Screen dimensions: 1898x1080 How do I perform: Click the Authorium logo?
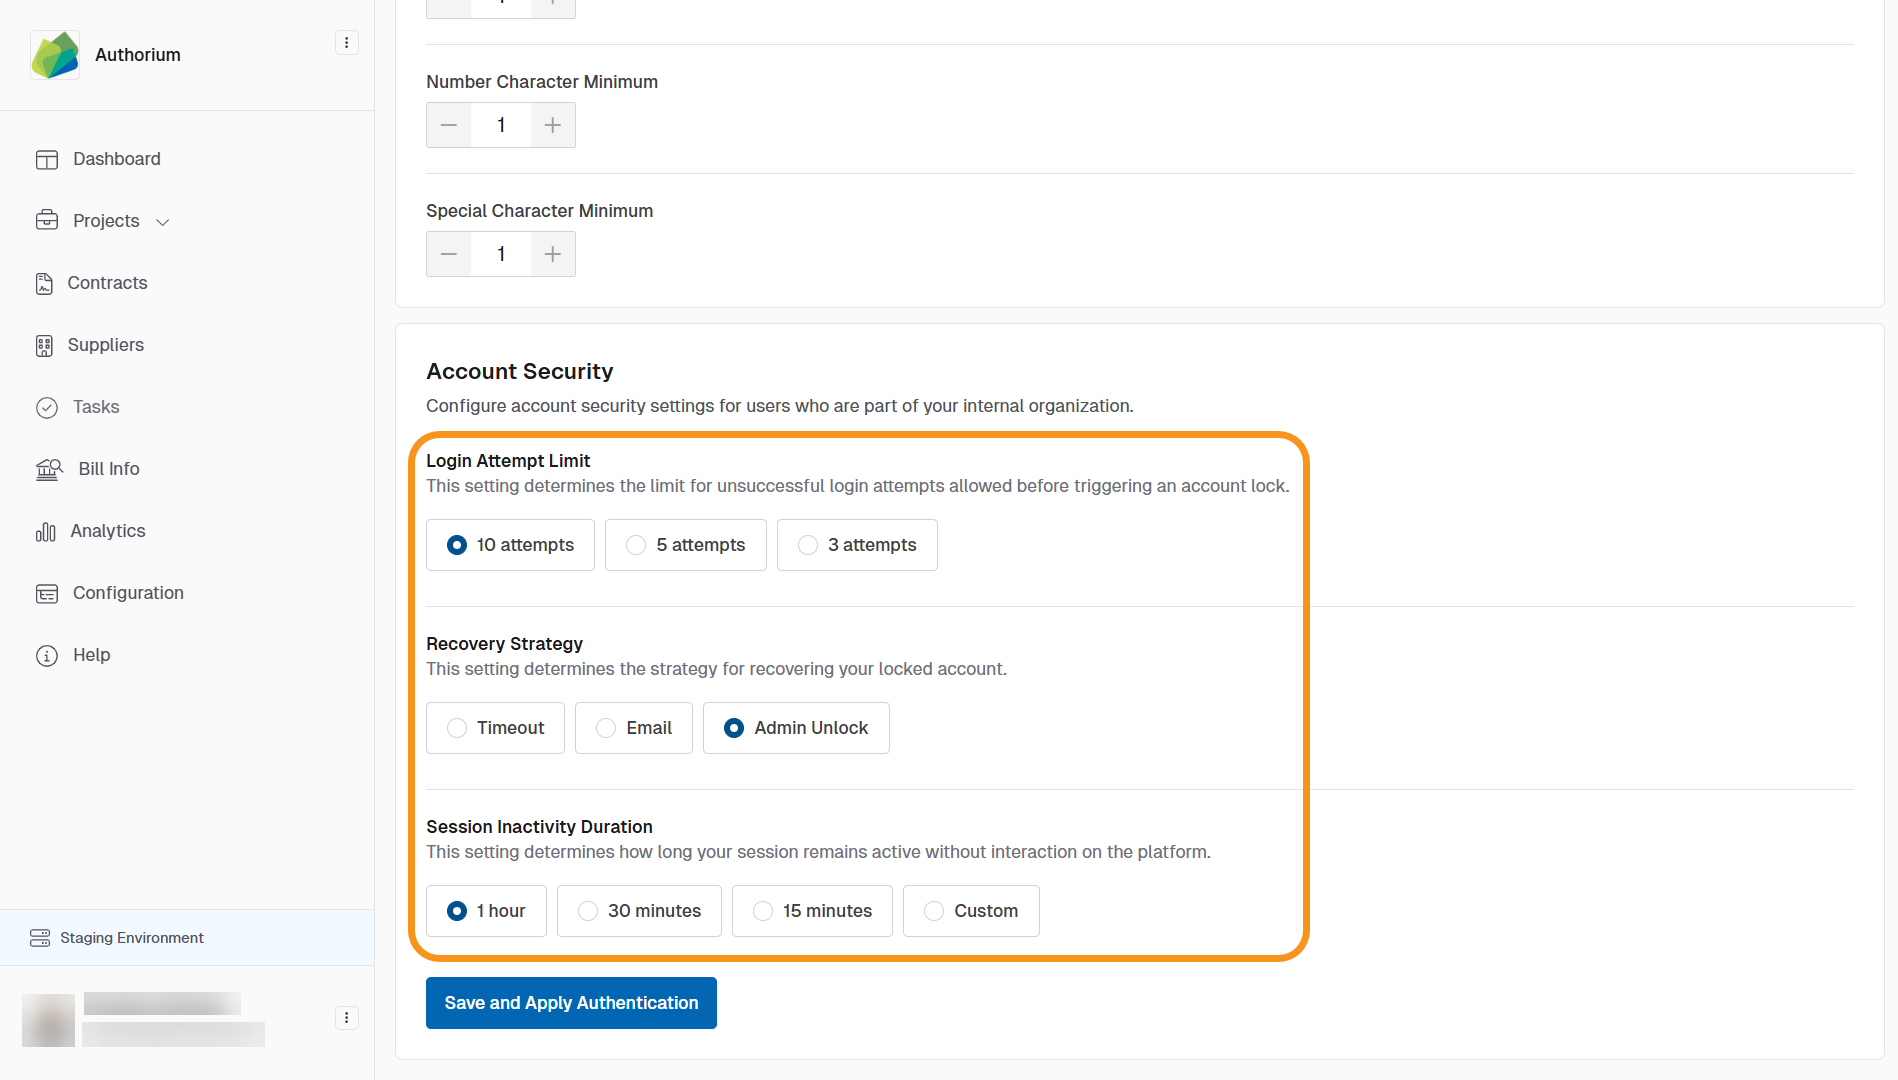(55, 54)
